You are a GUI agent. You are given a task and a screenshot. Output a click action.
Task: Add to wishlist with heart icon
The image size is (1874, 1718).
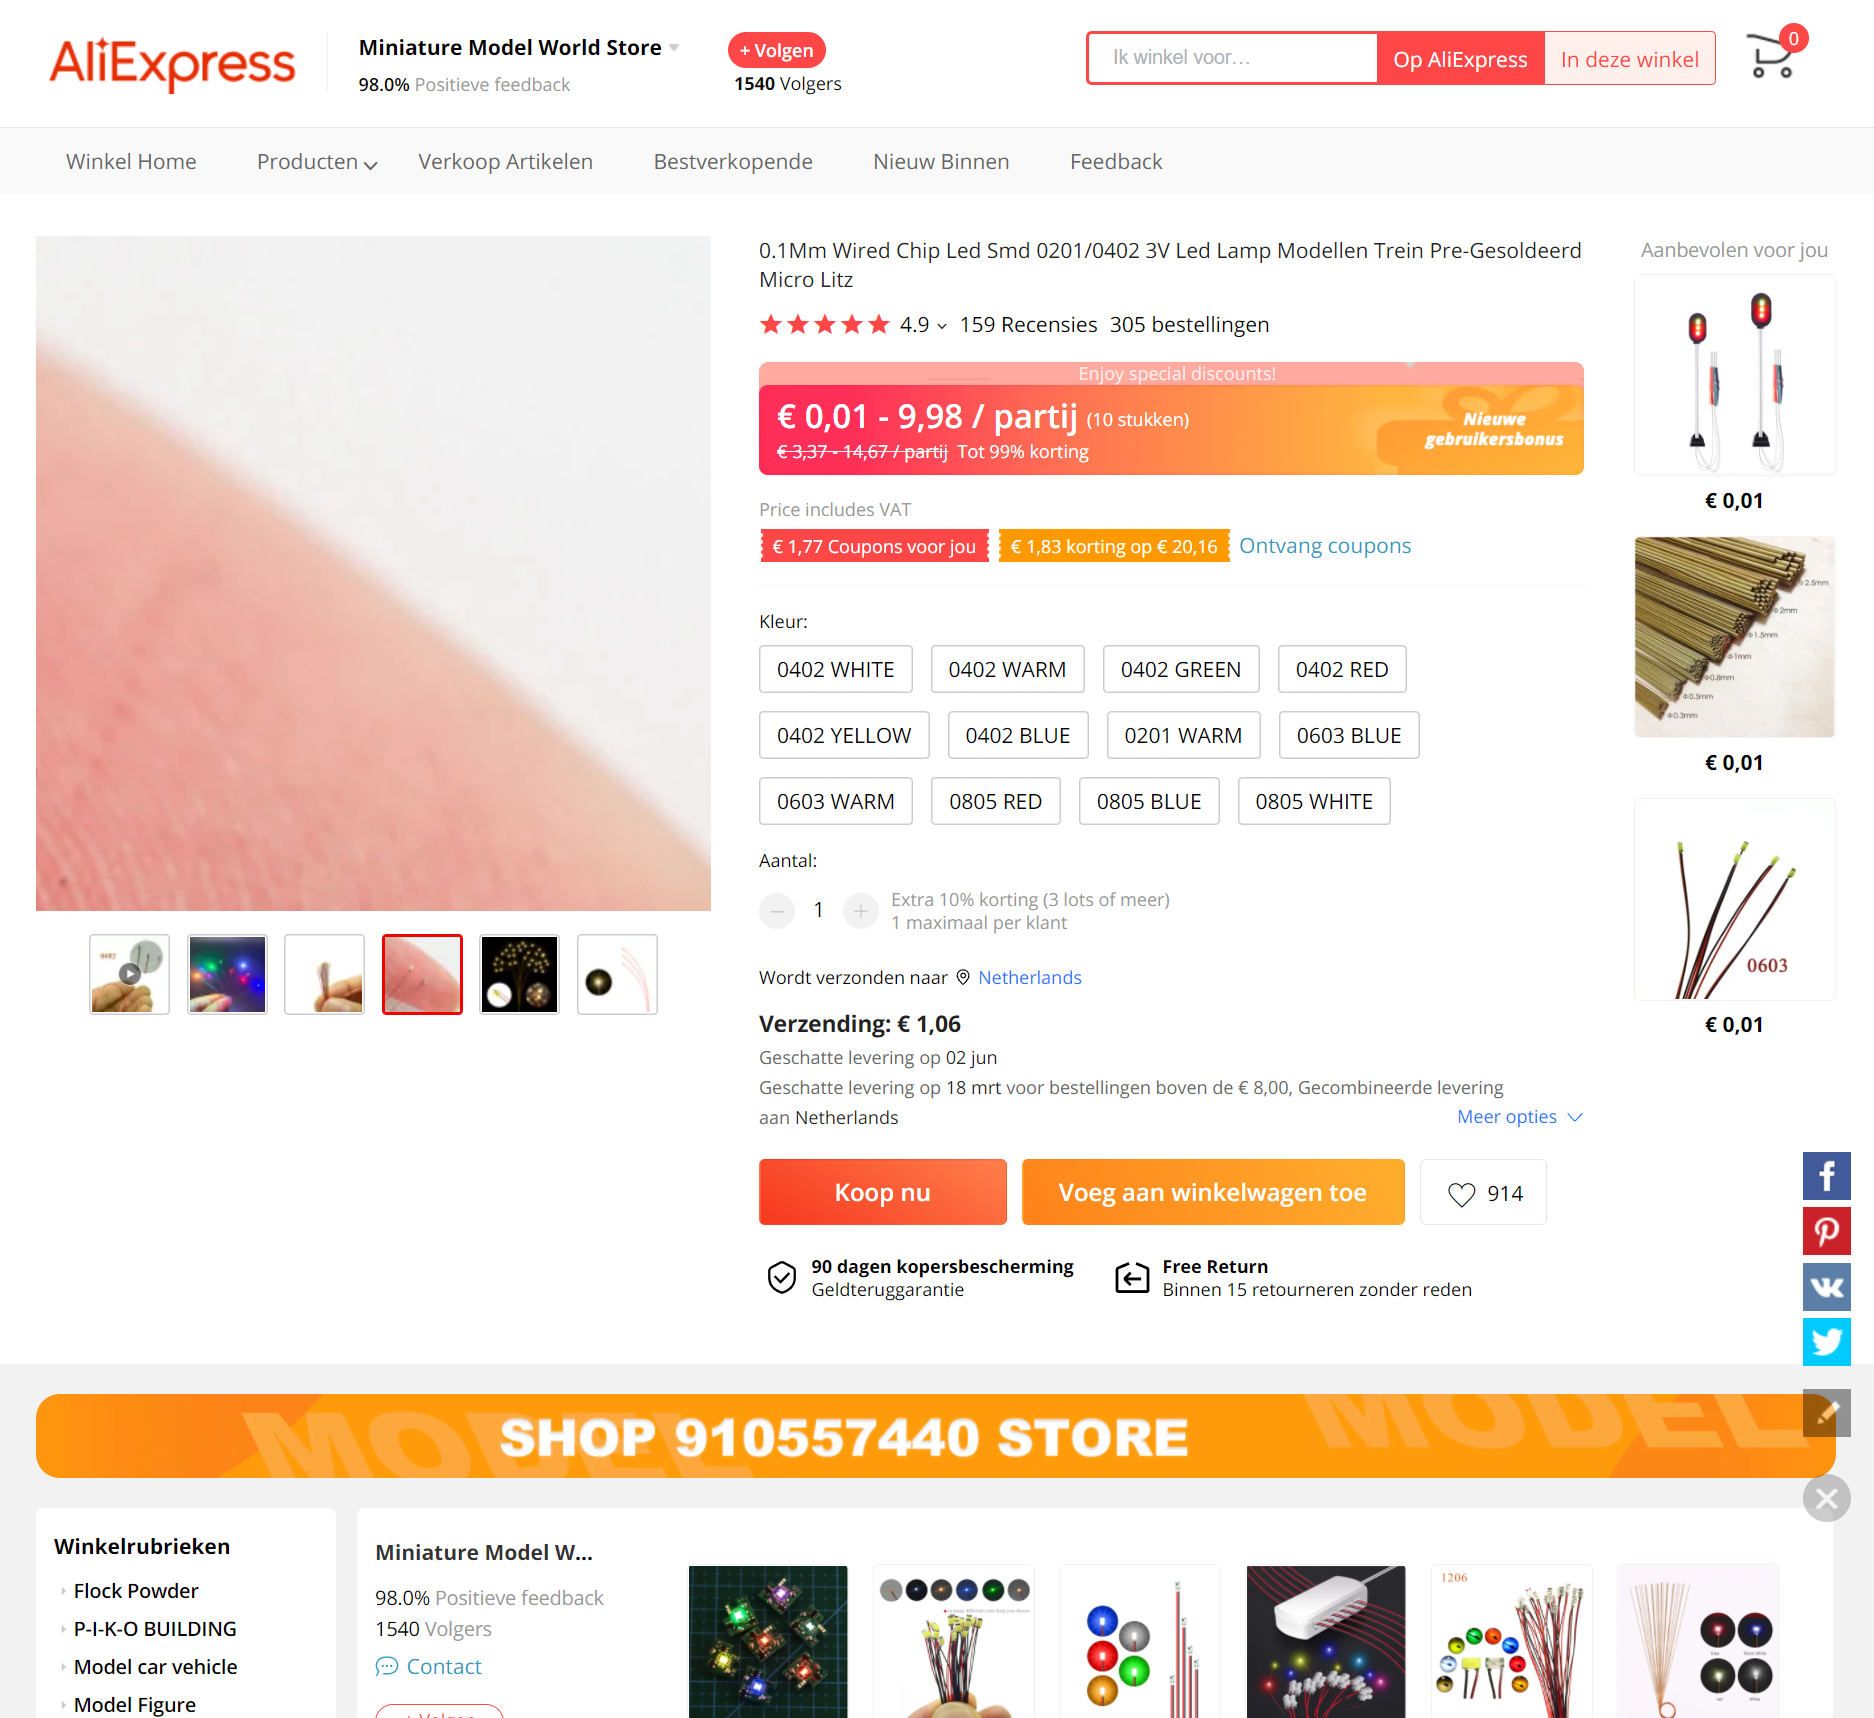click(1483, 1193)
